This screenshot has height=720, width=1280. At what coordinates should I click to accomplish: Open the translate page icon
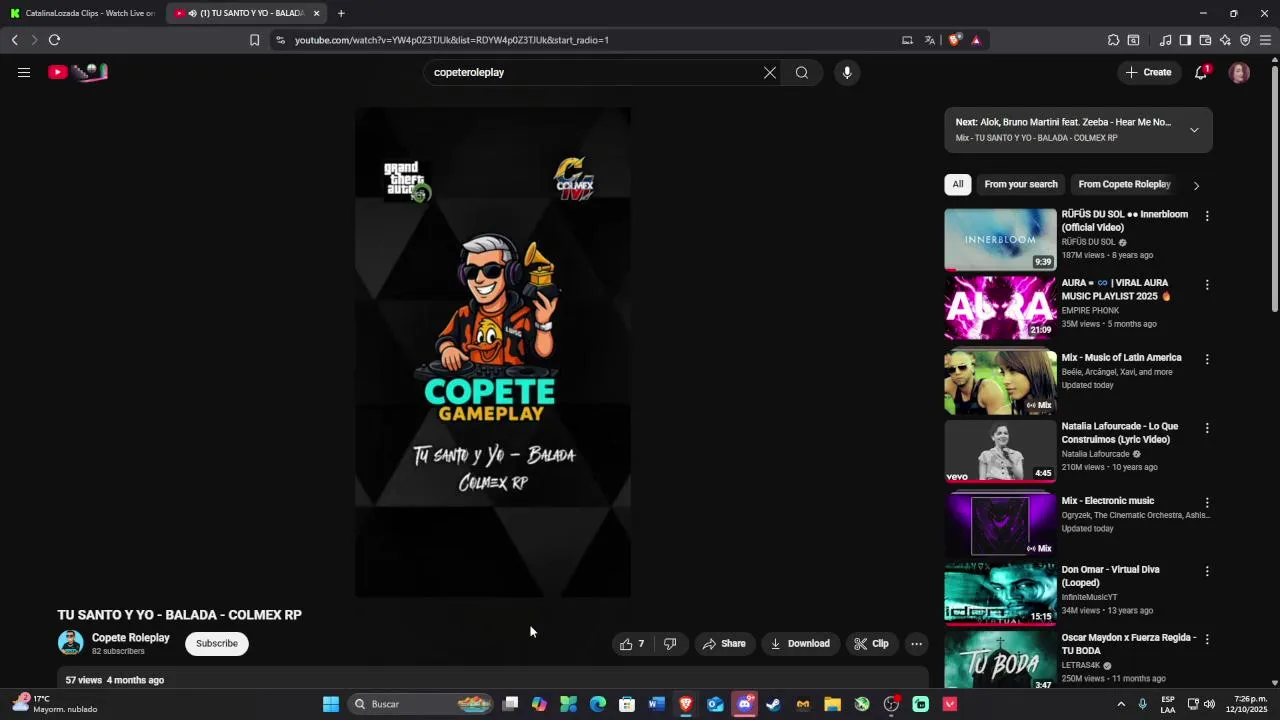coord(930,40)
